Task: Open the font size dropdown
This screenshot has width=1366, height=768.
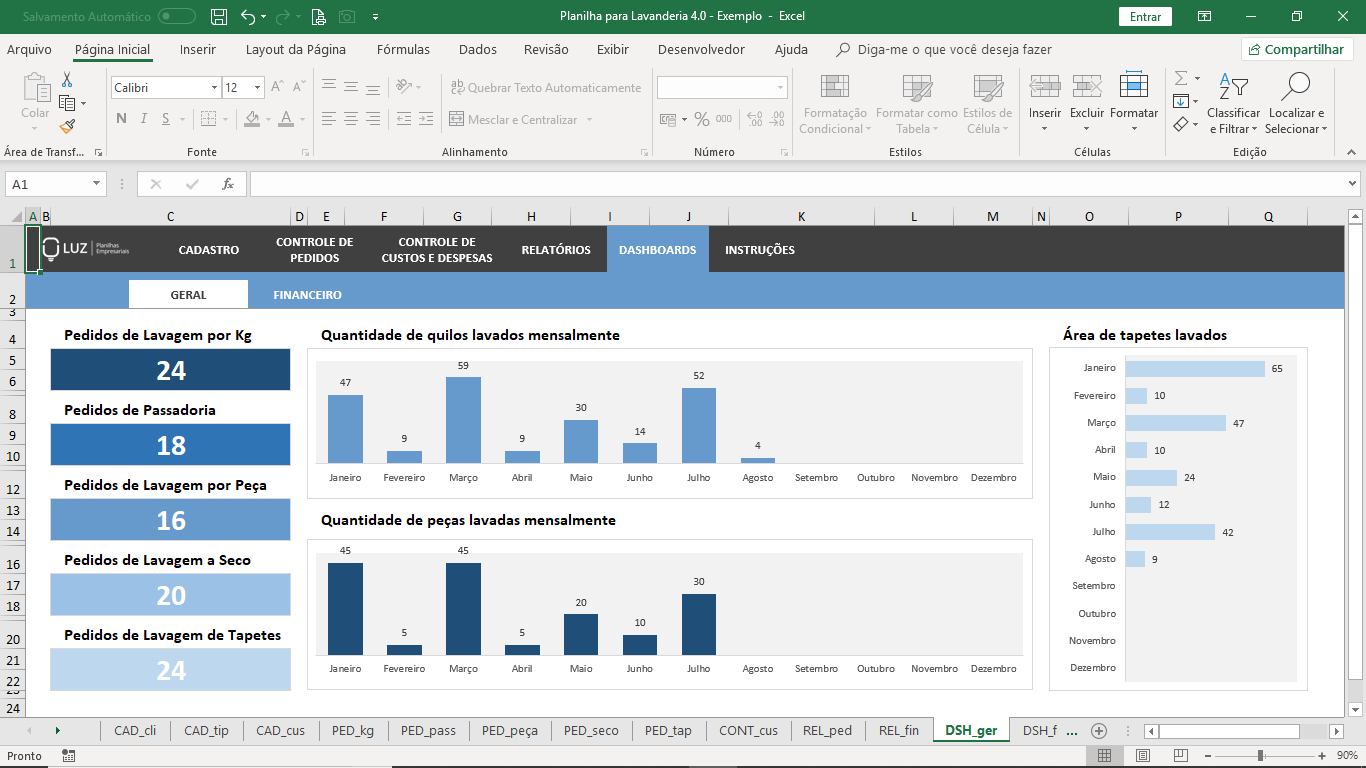Action: (x=257, y=88)
